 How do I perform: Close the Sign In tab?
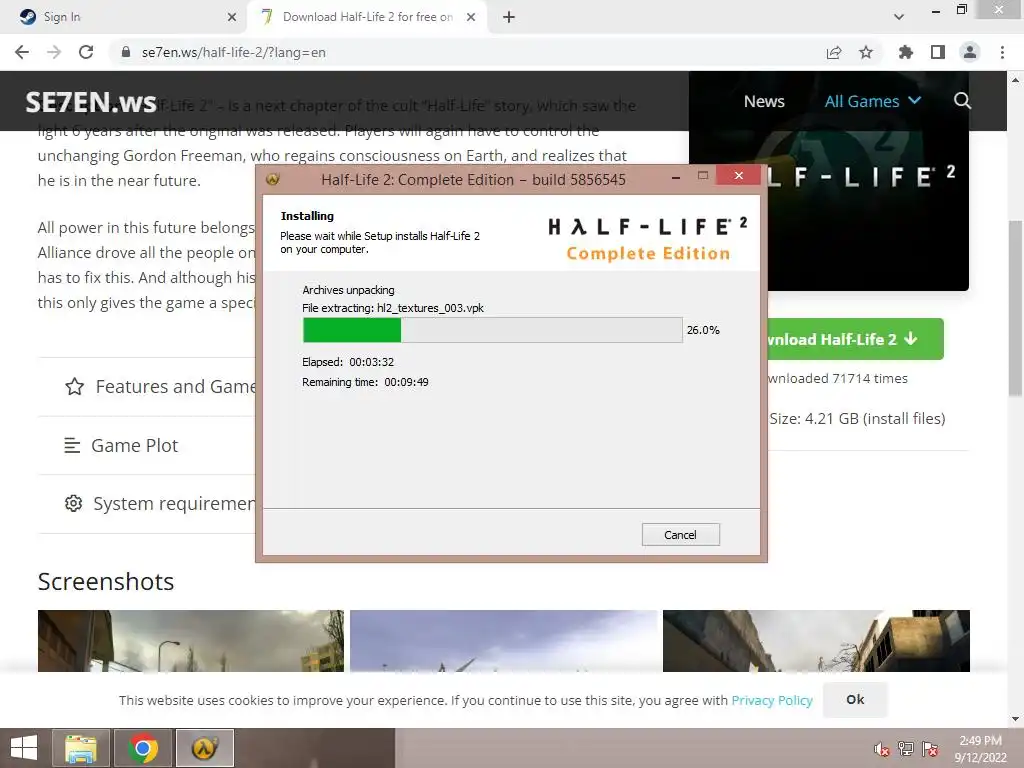point(232,17)
